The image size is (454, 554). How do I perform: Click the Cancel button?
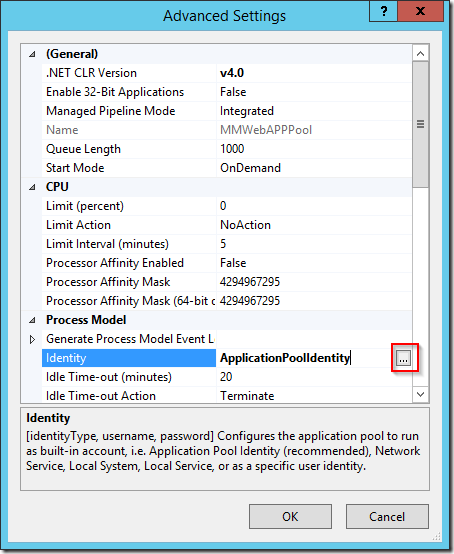387,517
